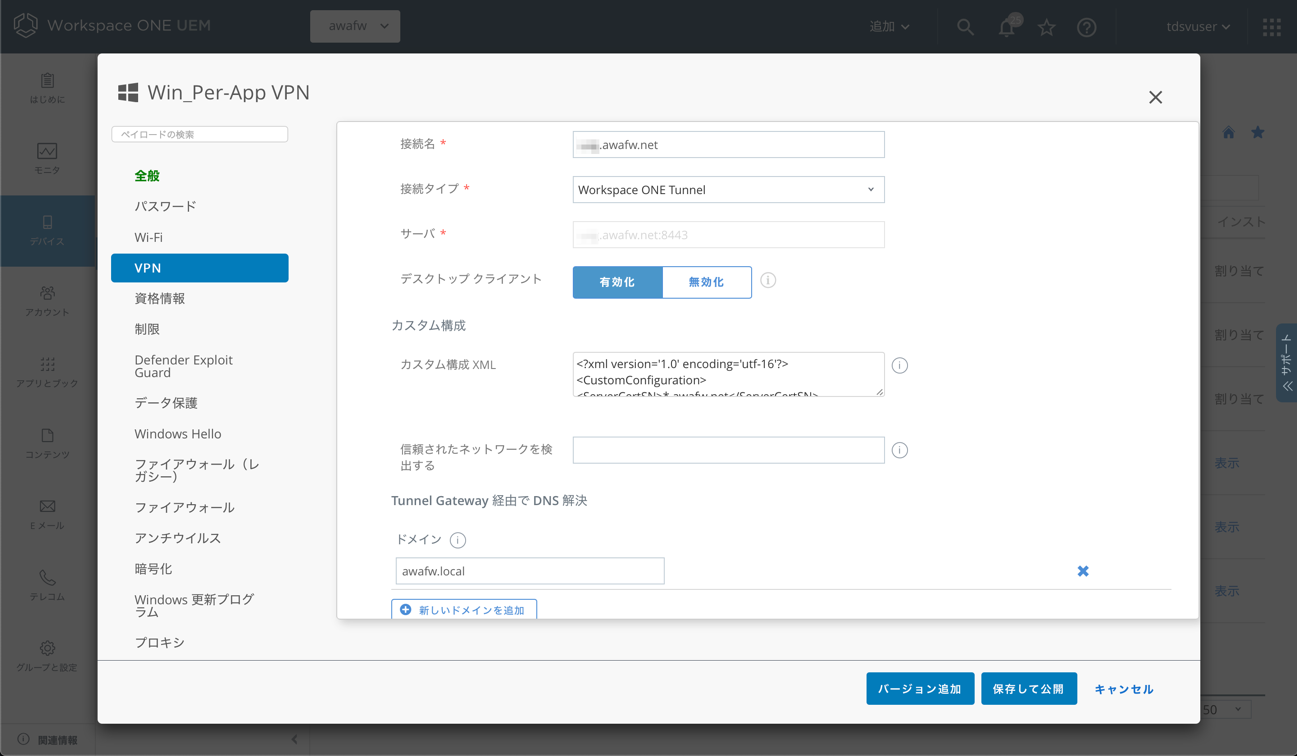Open the awafw organization group dropdown

click(x=355, y=26)
